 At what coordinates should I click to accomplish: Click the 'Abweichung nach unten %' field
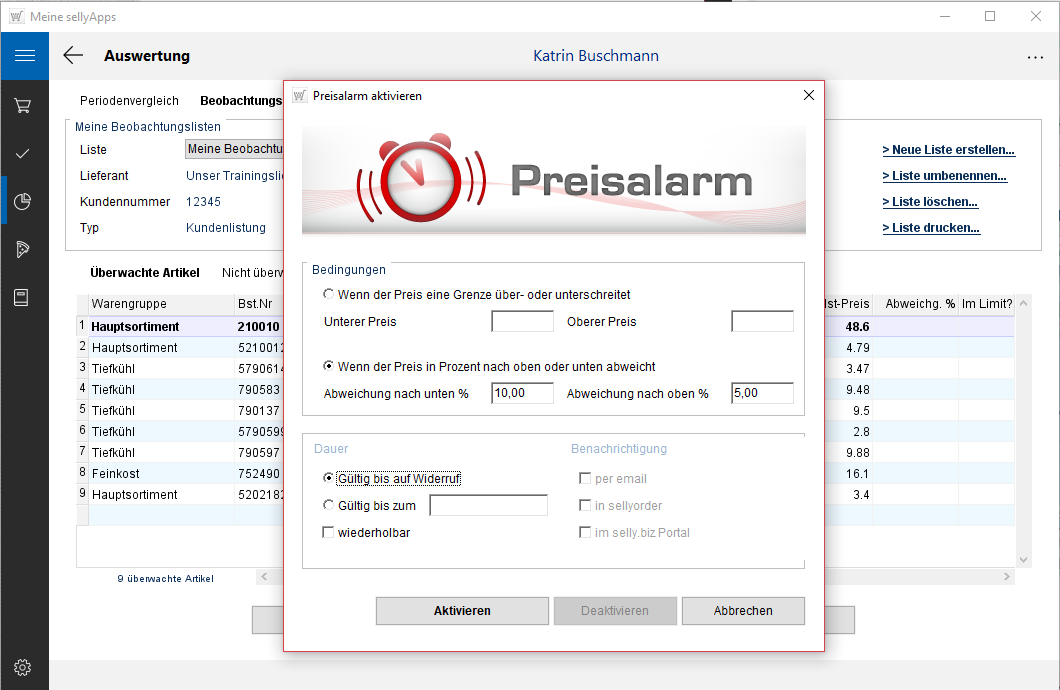522,394
